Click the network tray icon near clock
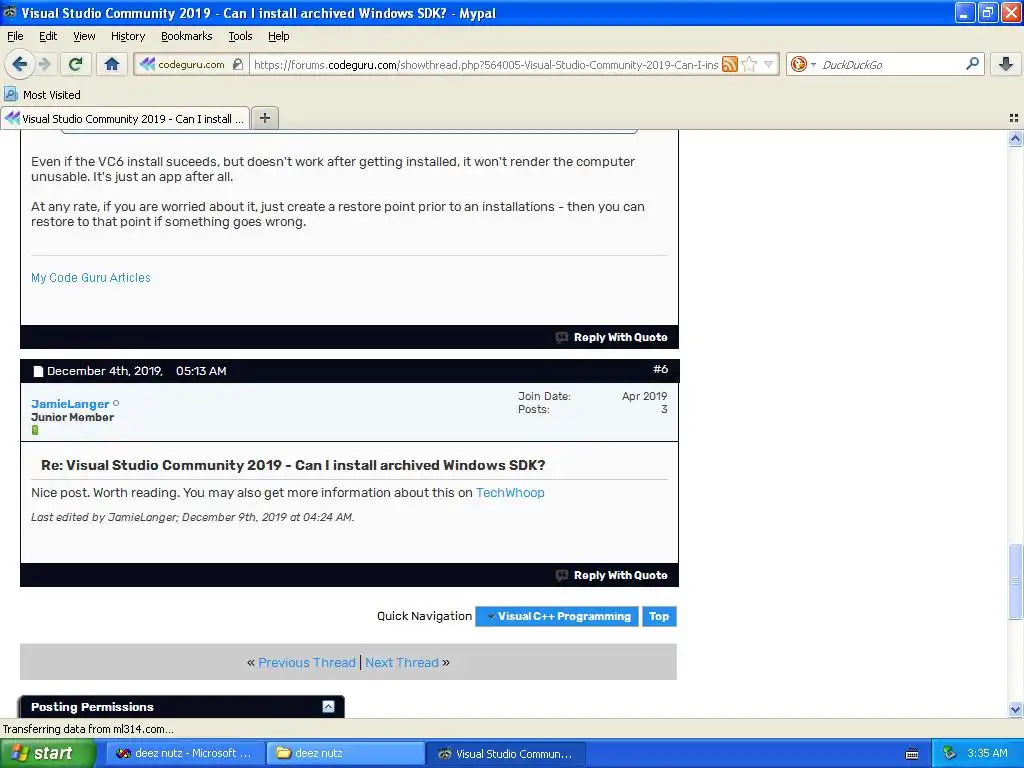The height and width of the screenshot is (768, 1024). (949, 753)
